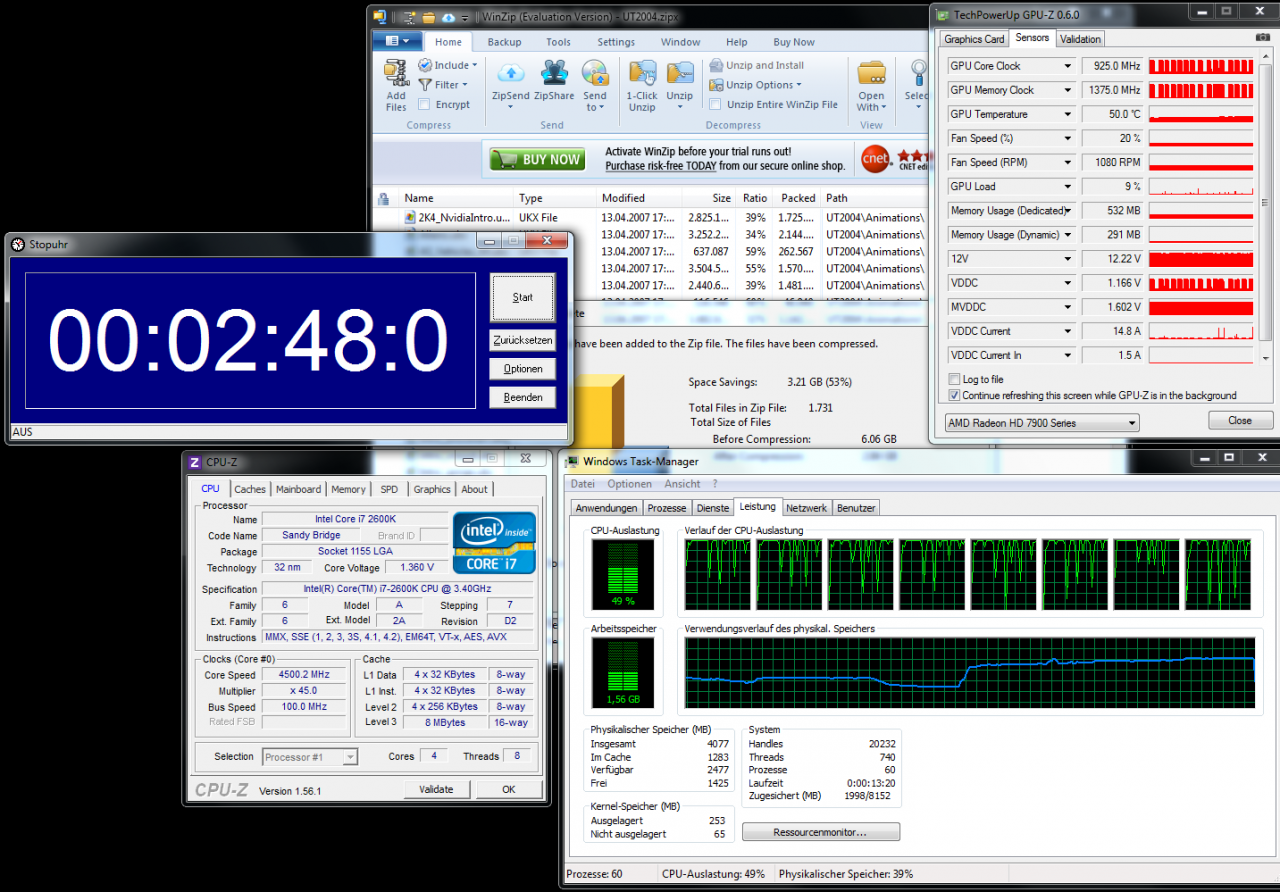Switch to the Graphics Card tab in GPU-Z
The width and height of the screenshot is (1280, 892).
pos(974,39)
